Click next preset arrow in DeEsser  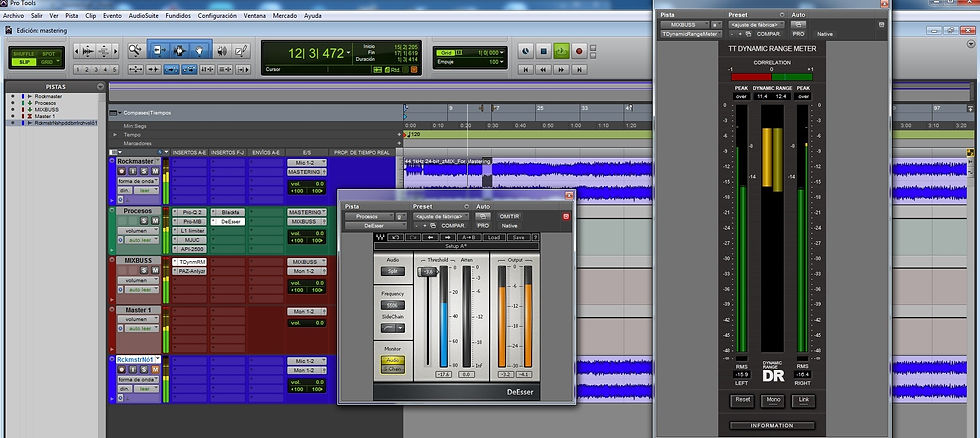[x=448, y=237]
